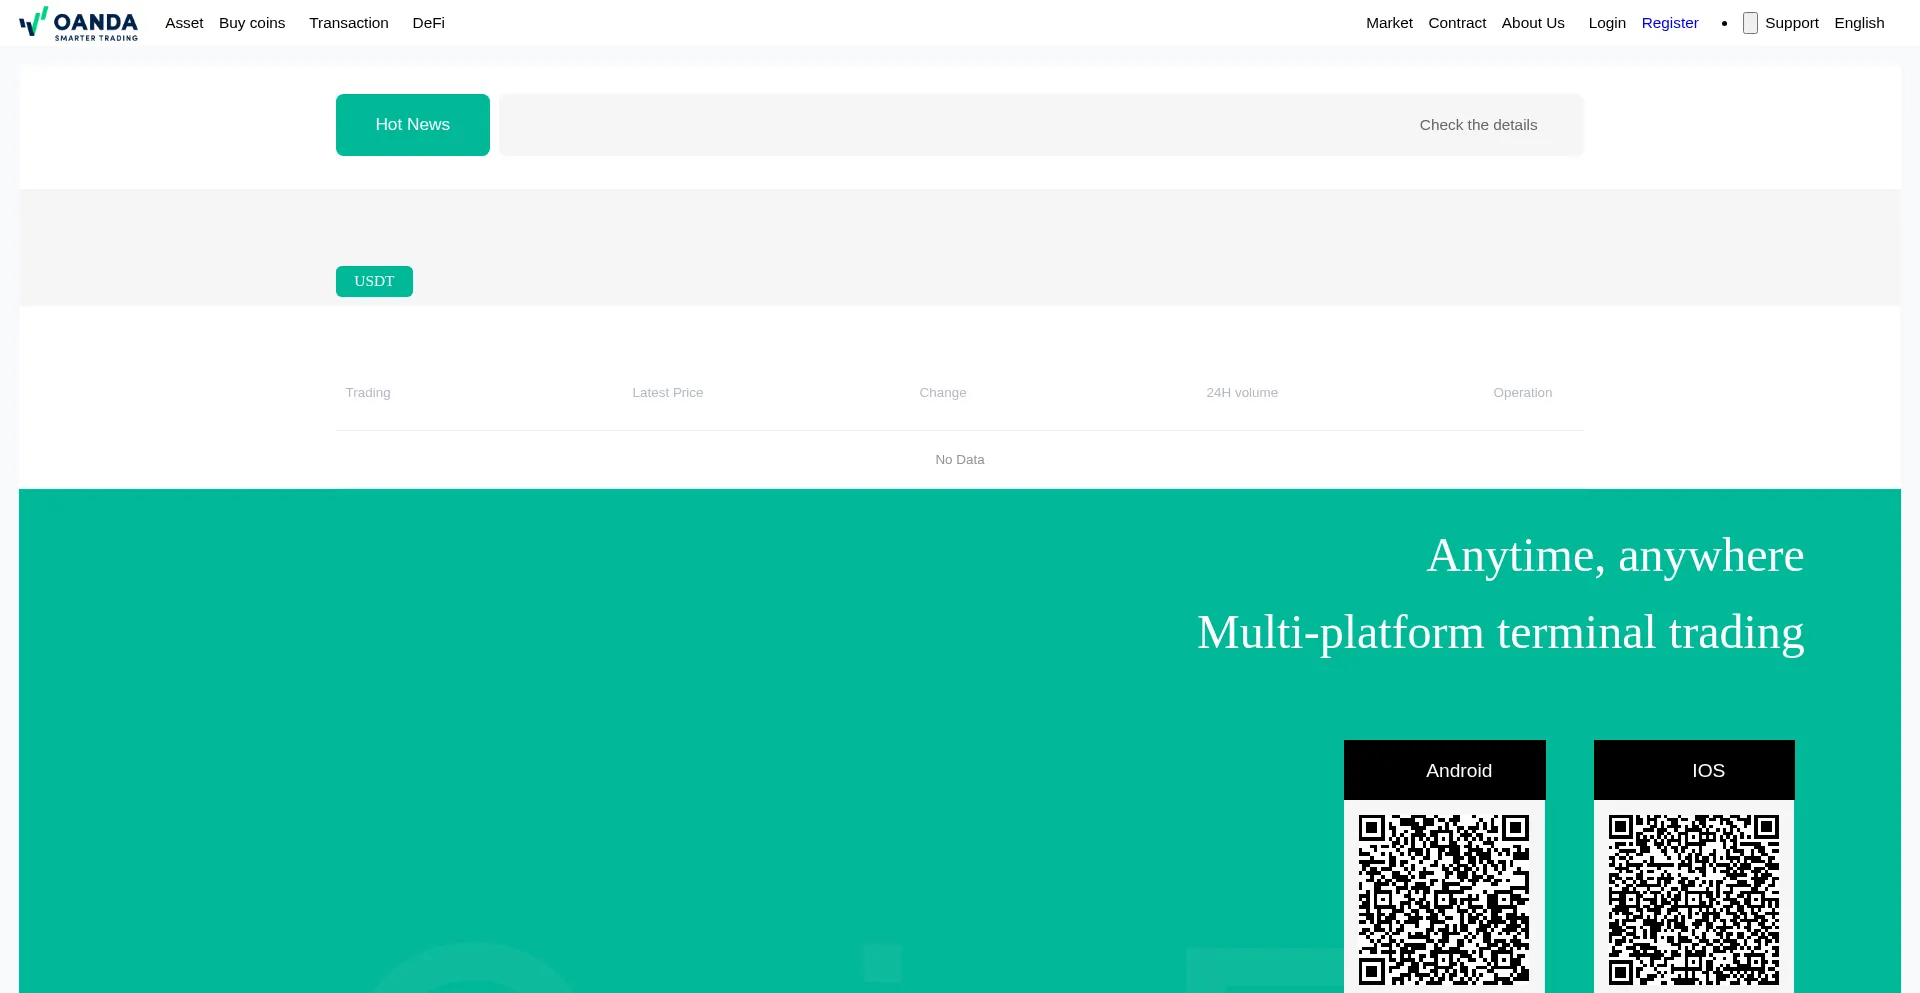The width and height of the screenshot is (1920, 993).
Task: Click the Register link
Action: 1670,23
